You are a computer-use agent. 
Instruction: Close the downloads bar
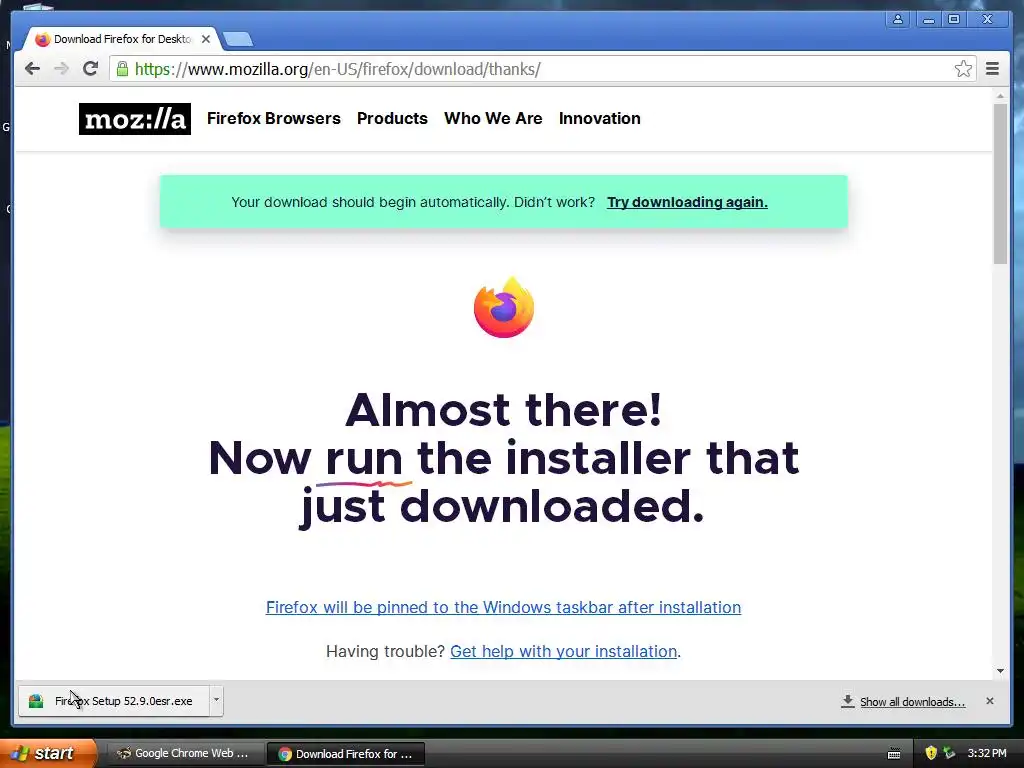(x=989, y=701)
